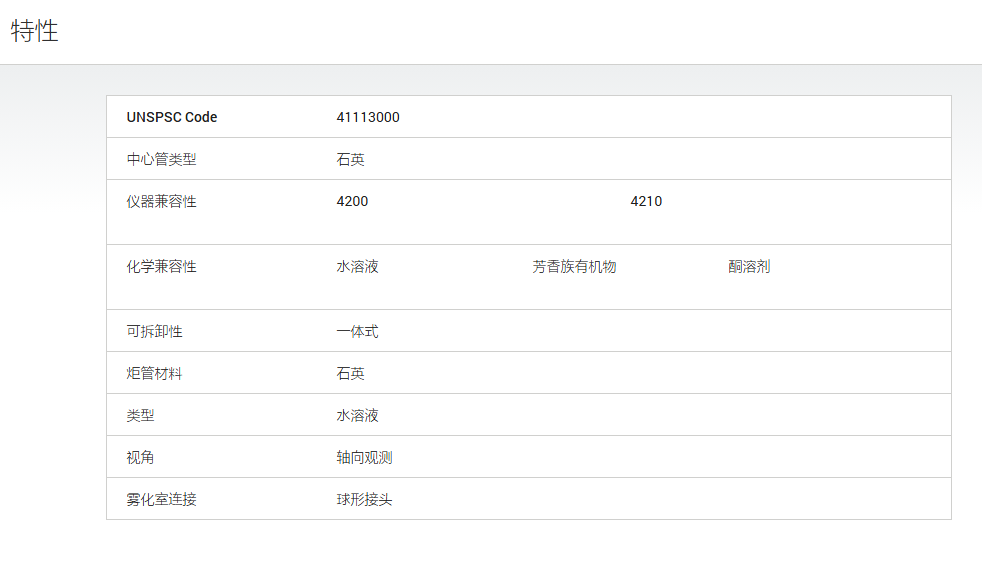Click the 仪器兼容性 label
This screenshot has height=584, width=982.
tap(162, 201)
